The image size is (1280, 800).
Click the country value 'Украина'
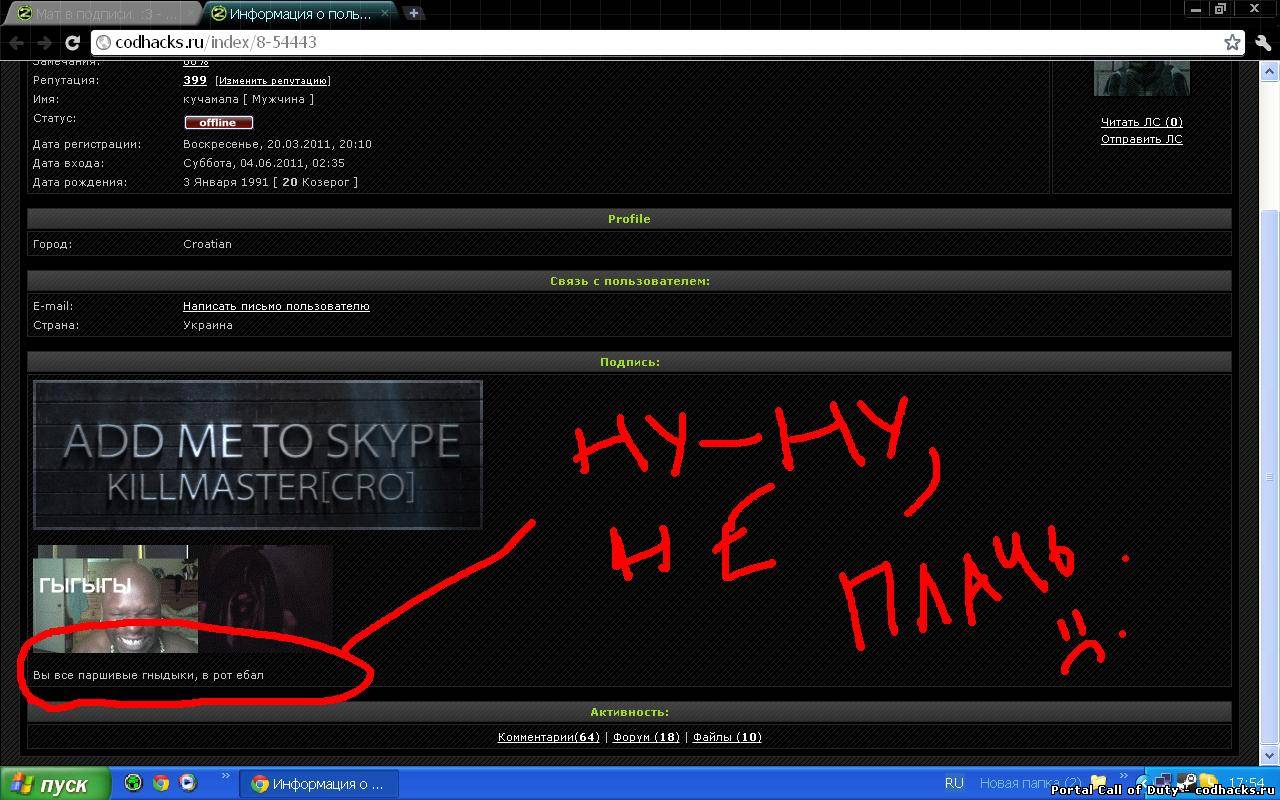coord(208,325)
